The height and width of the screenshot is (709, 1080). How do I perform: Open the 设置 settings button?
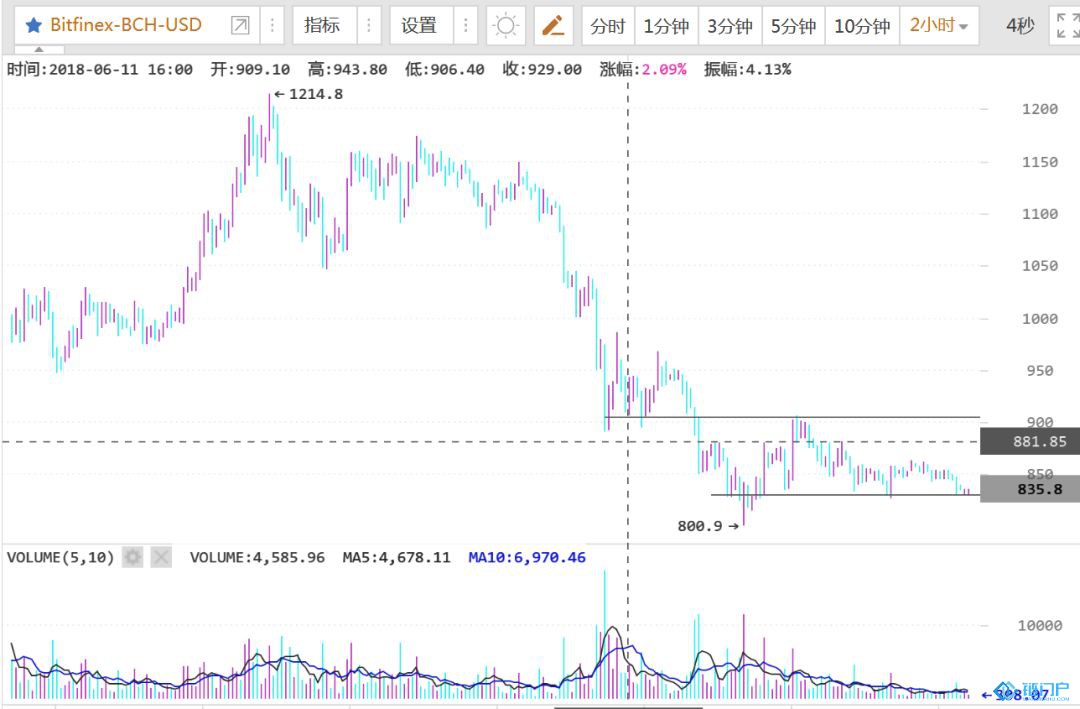419,26
